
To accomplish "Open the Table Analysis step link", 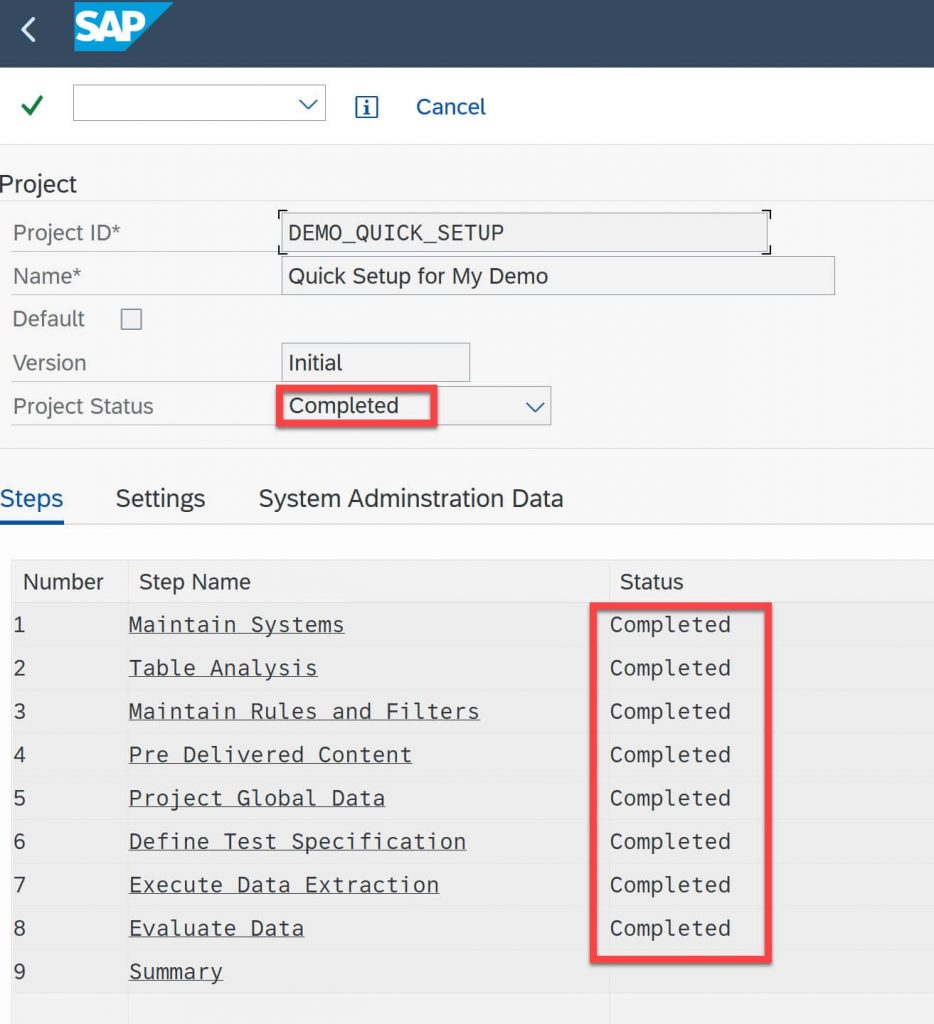I will coord(223,668).
